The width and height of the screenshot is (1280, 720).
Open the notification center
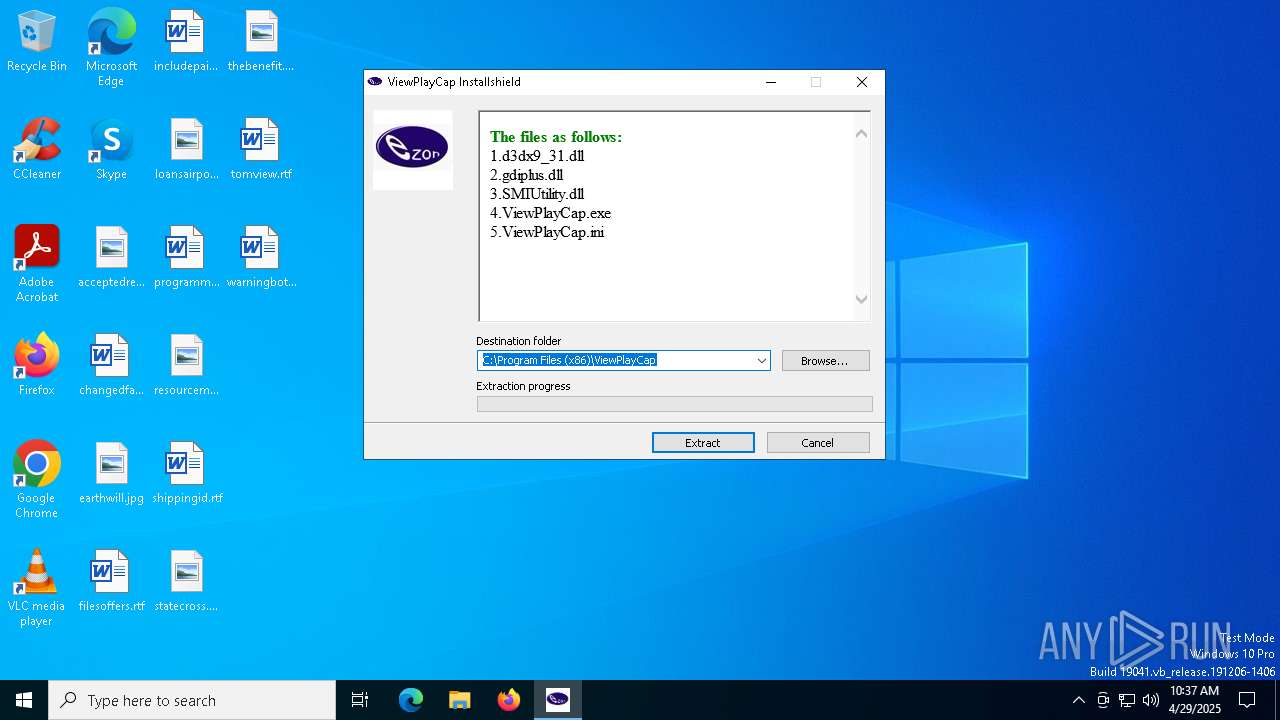point(1247,700)
